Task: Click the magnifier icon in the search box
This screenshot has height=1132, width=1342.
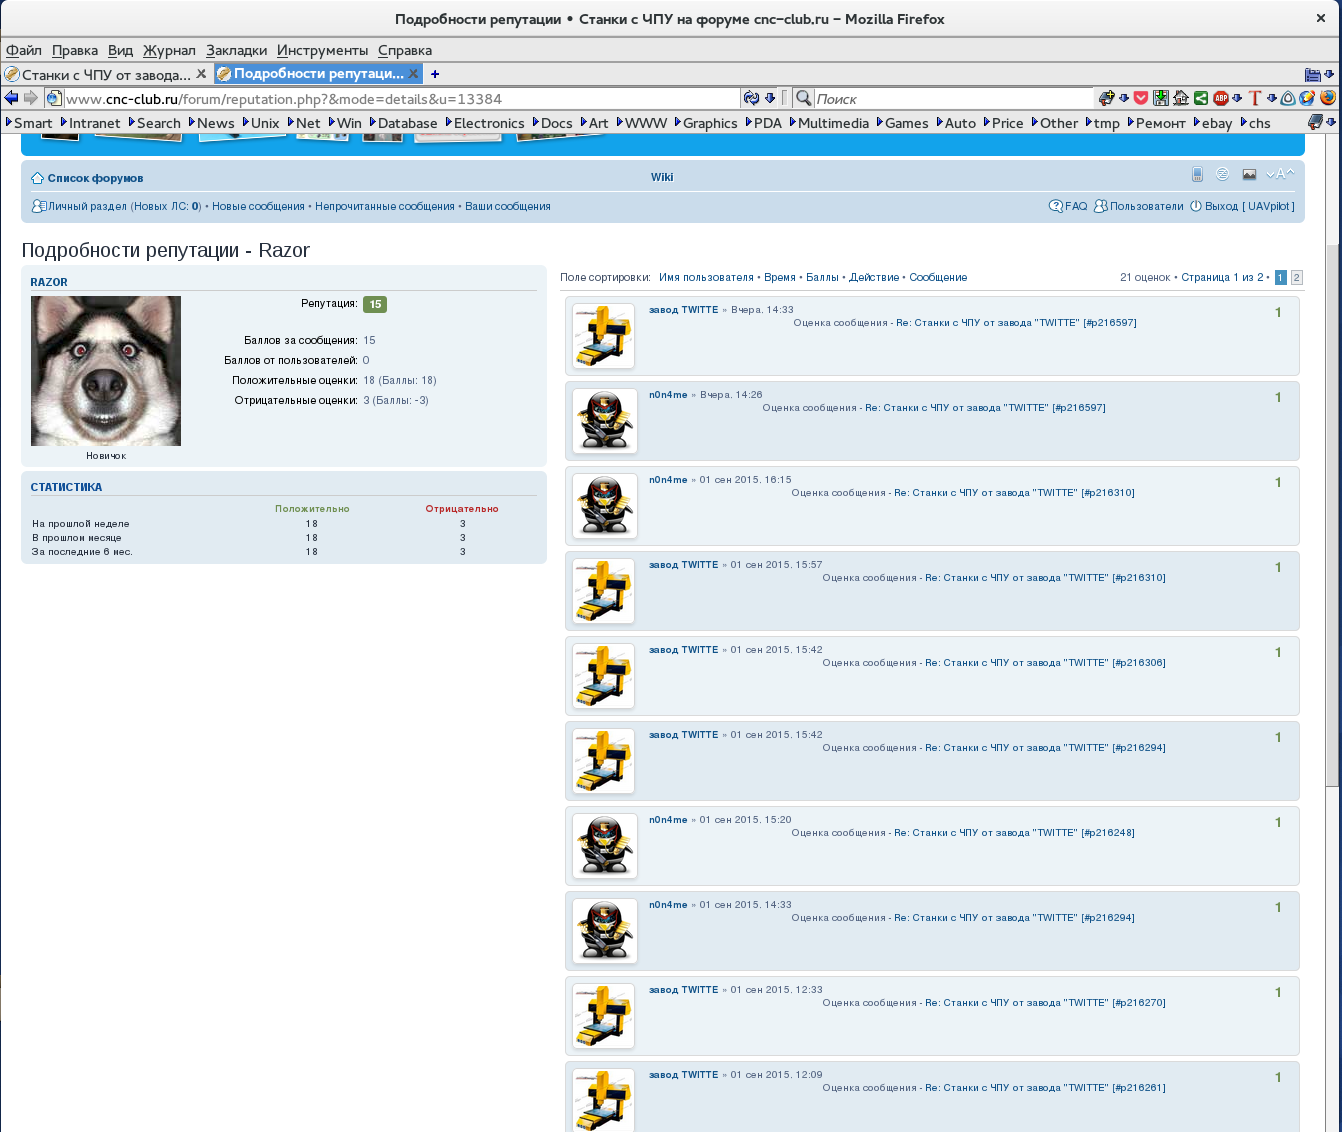Action: coord(803,98)
